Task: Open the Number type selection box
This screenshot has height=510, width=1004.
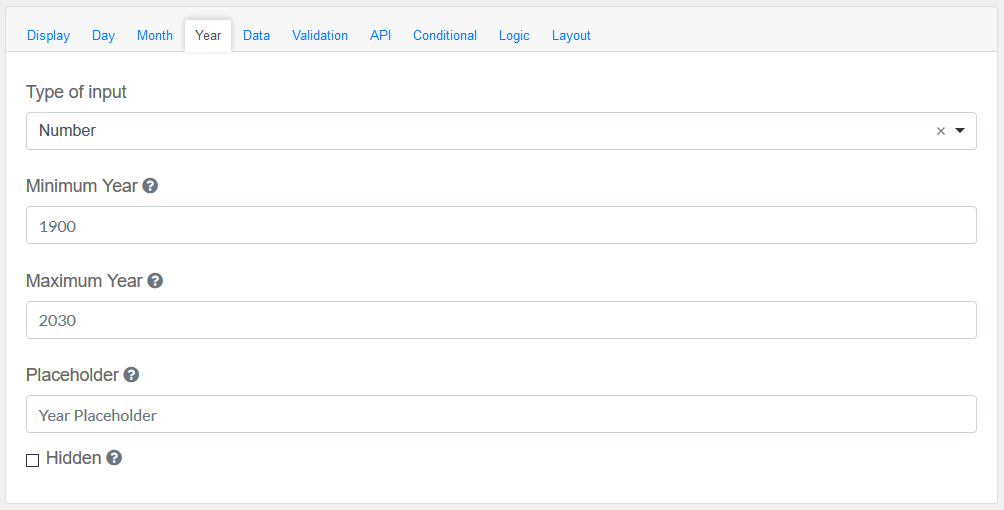Action: tap(480, 131)
